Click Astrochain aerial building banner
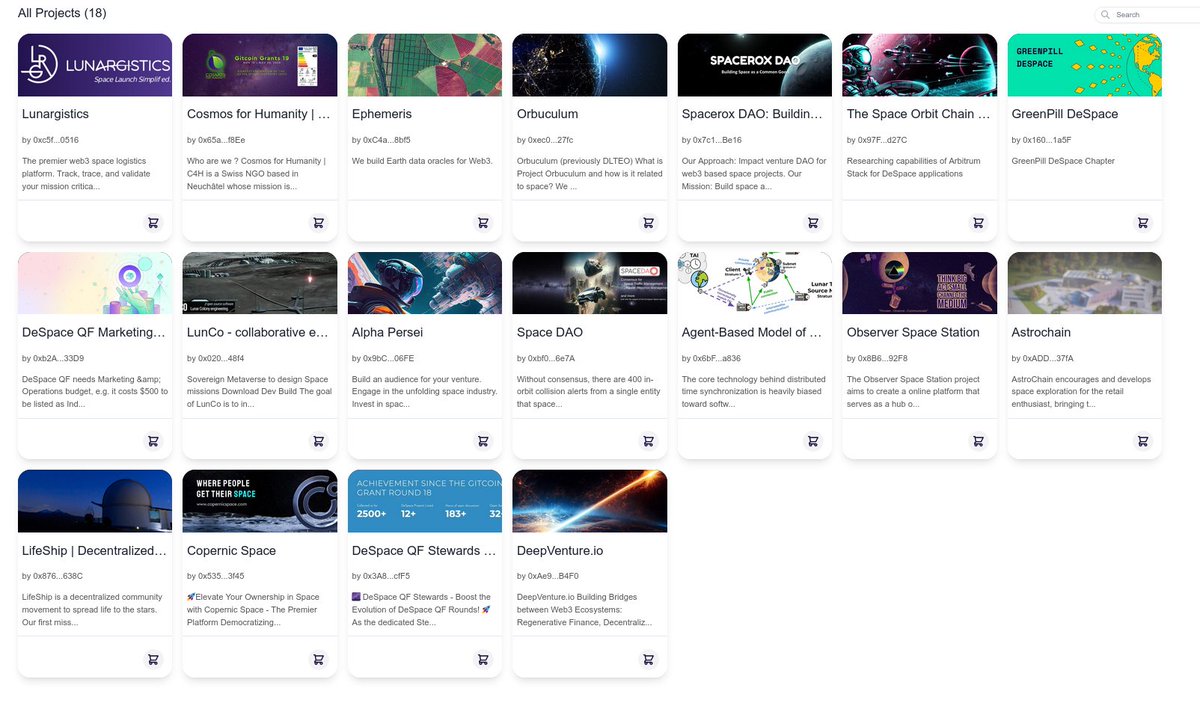 (1085, 283)
